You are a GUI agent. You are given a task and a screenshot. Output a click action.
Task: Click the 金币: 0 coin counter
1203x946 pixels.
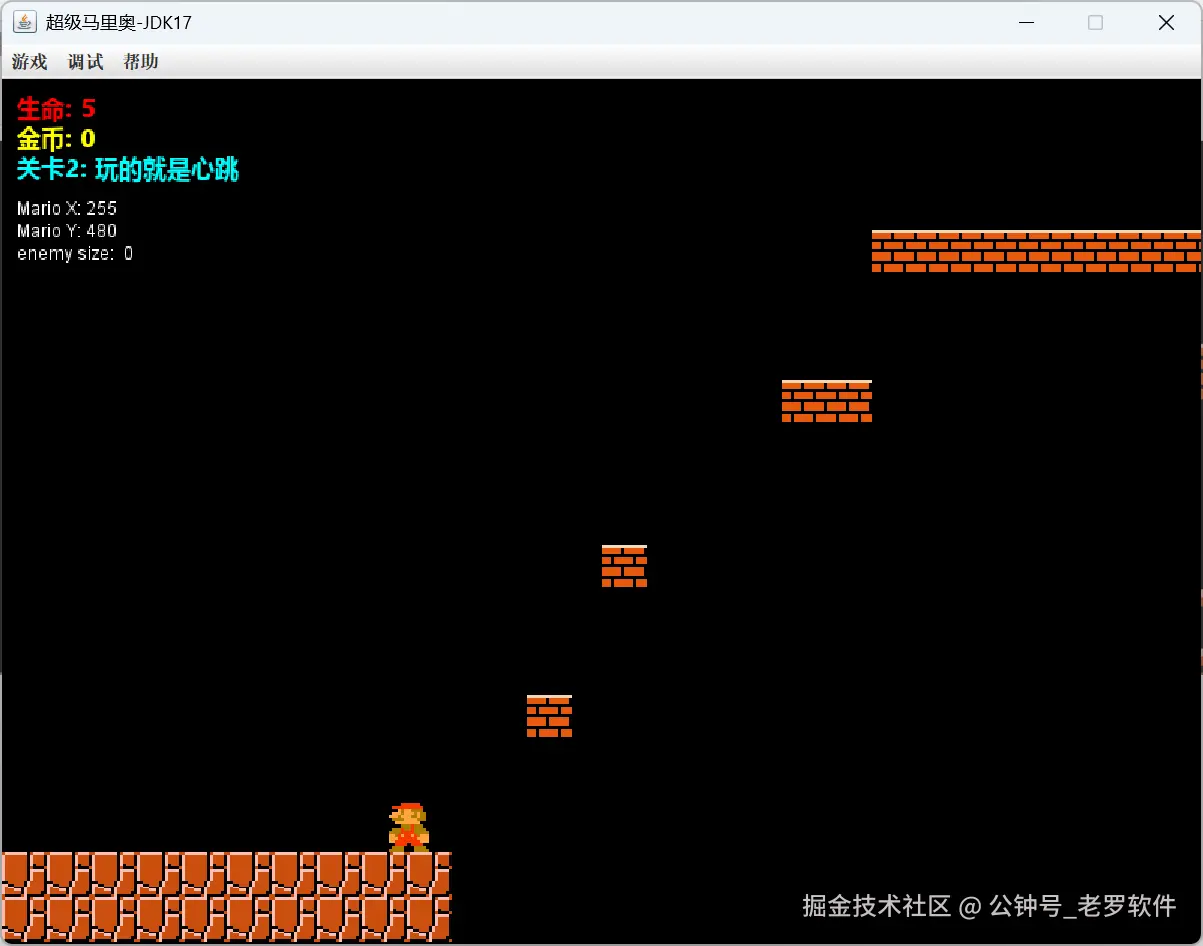click(x=56, y=138)
